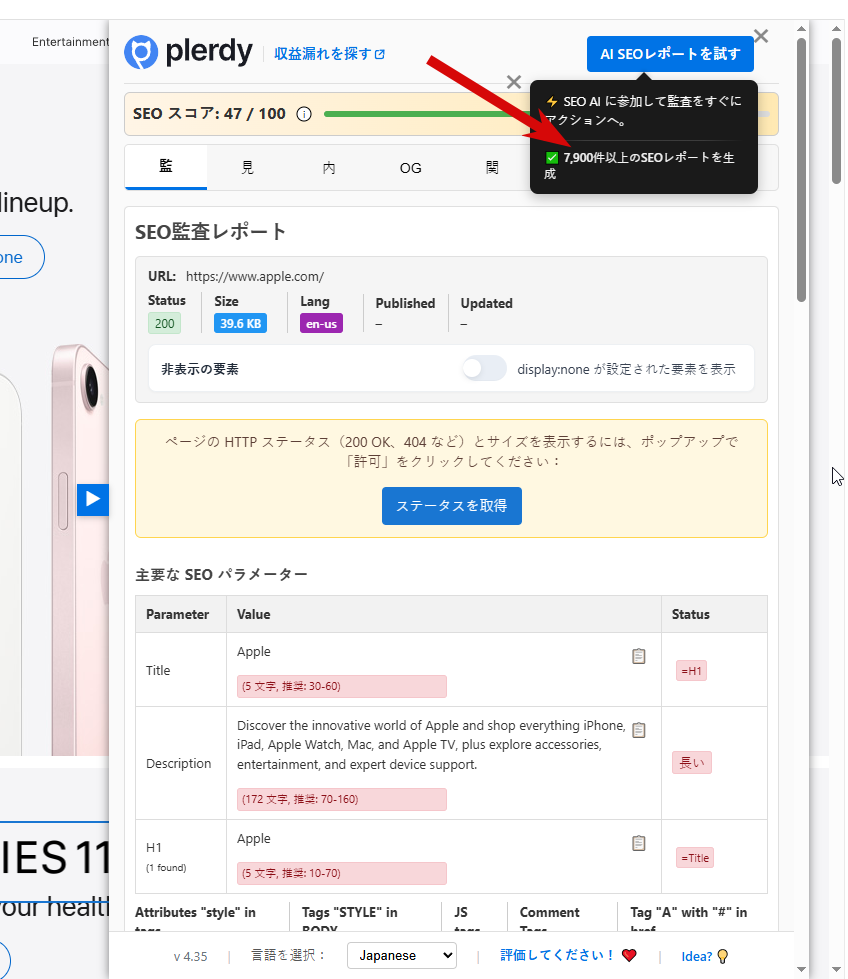Copy the Title value with clipboard icon

638,656
